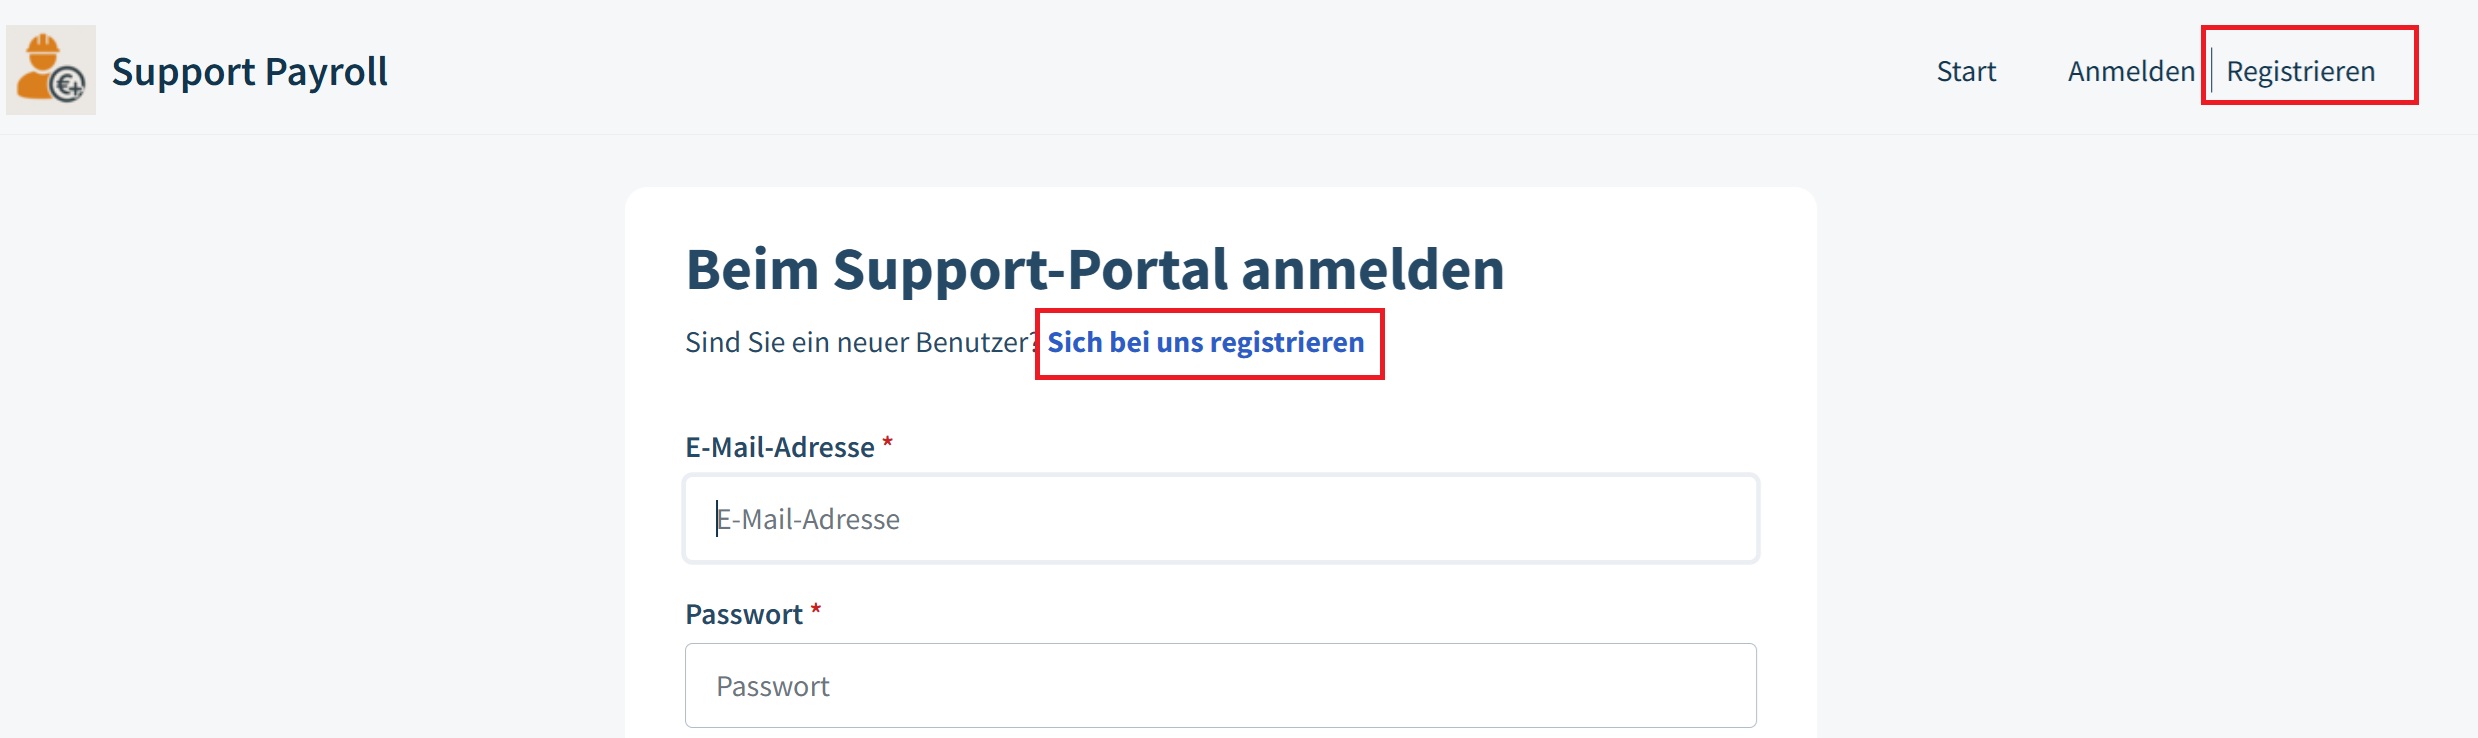
Task: Click the 'Beim Support-Portal anmelden' heading
Action: [x=1094, y=269]
